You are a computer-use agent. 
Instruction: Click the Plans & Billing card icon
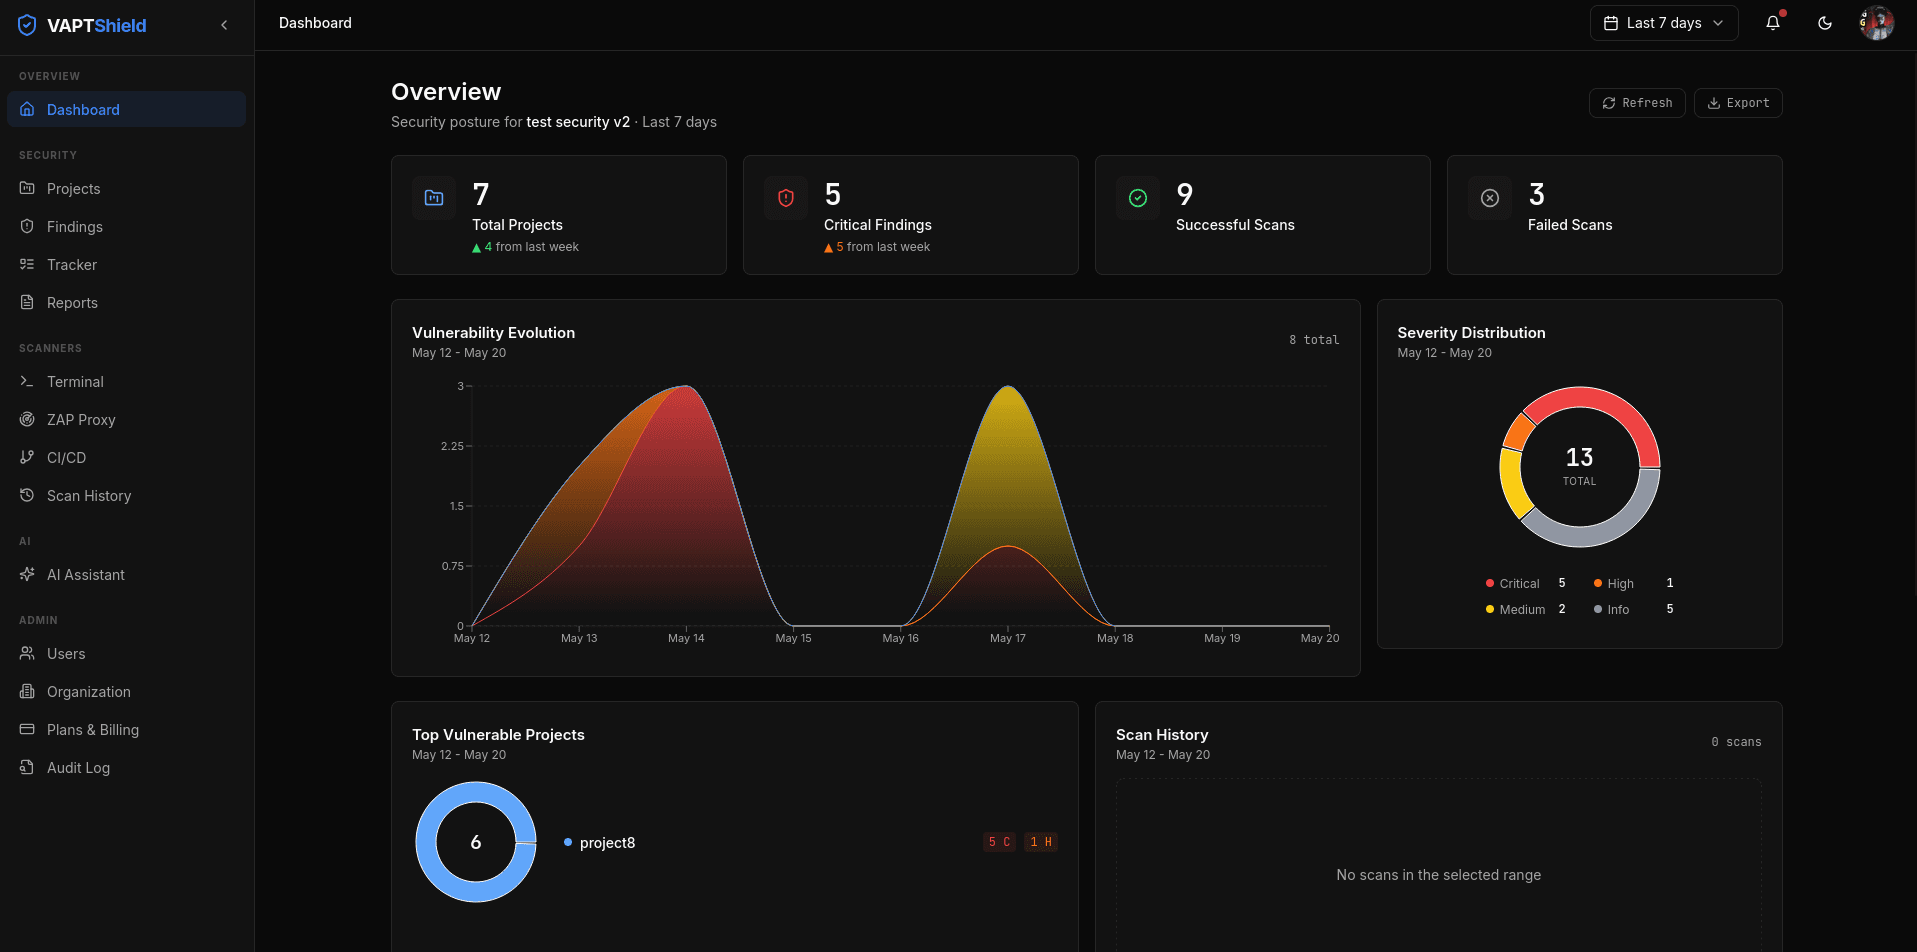point(27,729)
